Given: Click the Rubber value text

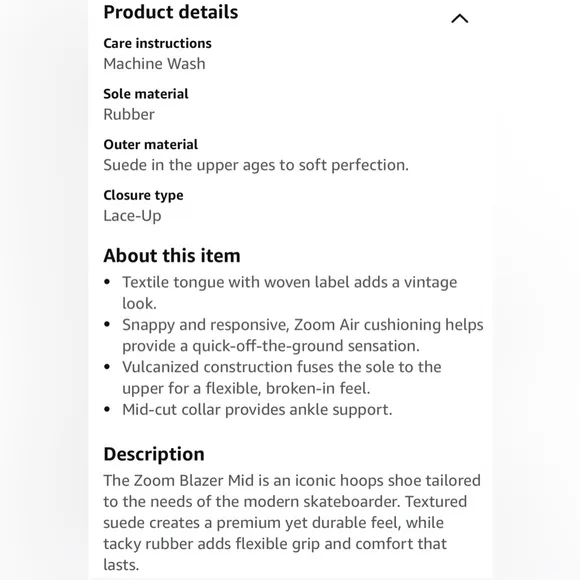Looking at the screenshot, I should click(129, 114).
